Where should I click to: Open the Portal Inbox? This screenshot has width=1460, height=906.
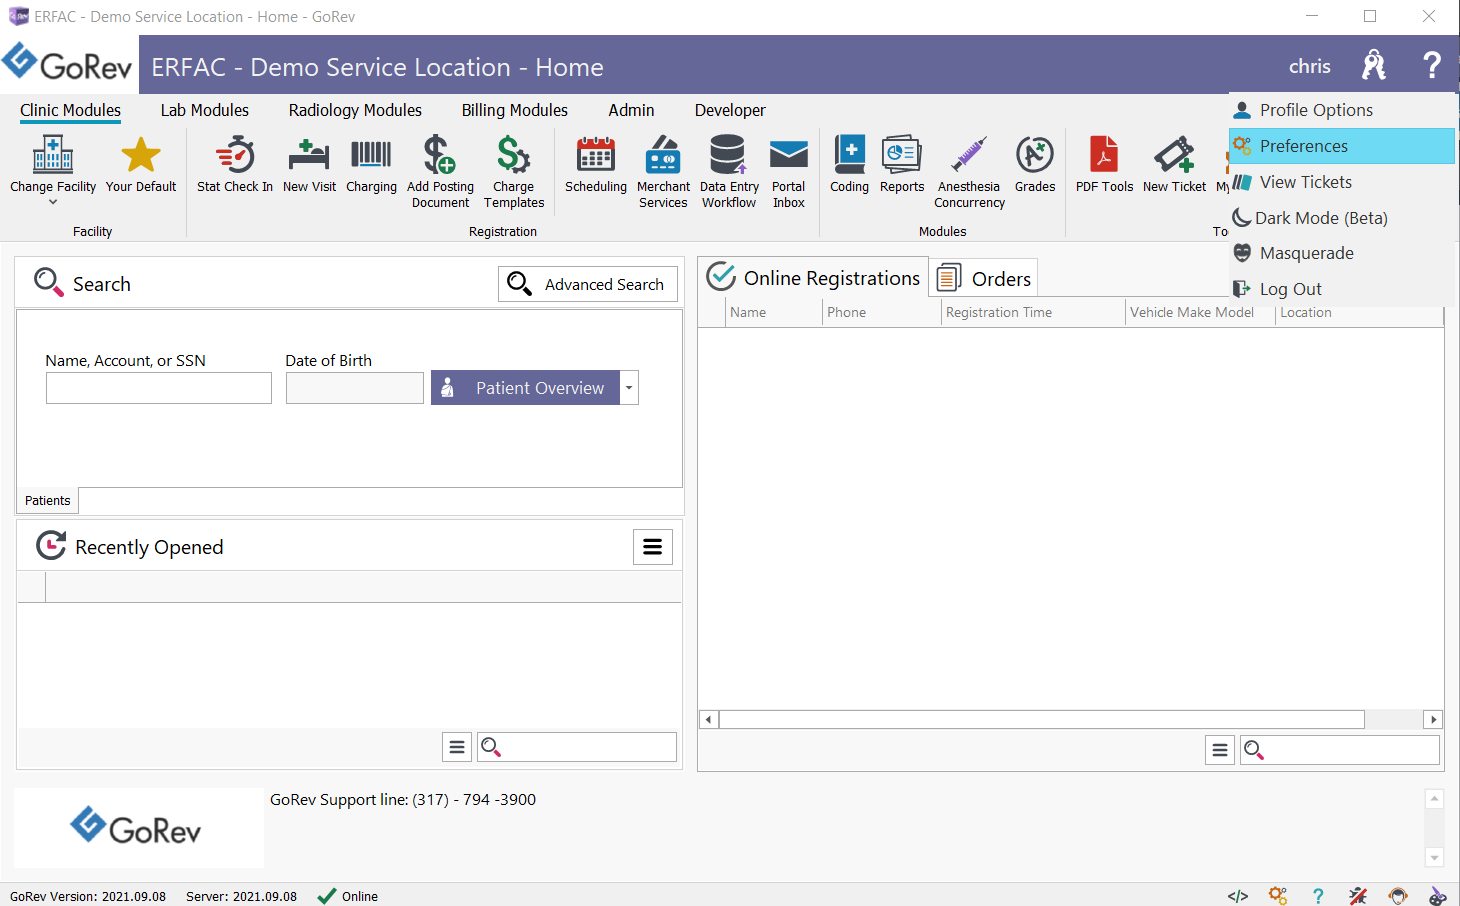click(x=789, y=172)
